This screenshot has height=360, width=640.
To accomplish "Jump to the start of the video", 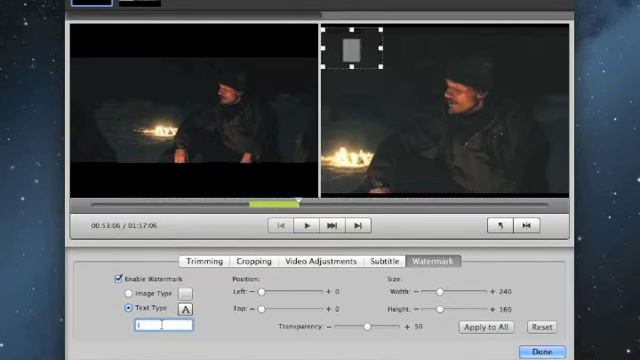I will click(281, 226).
